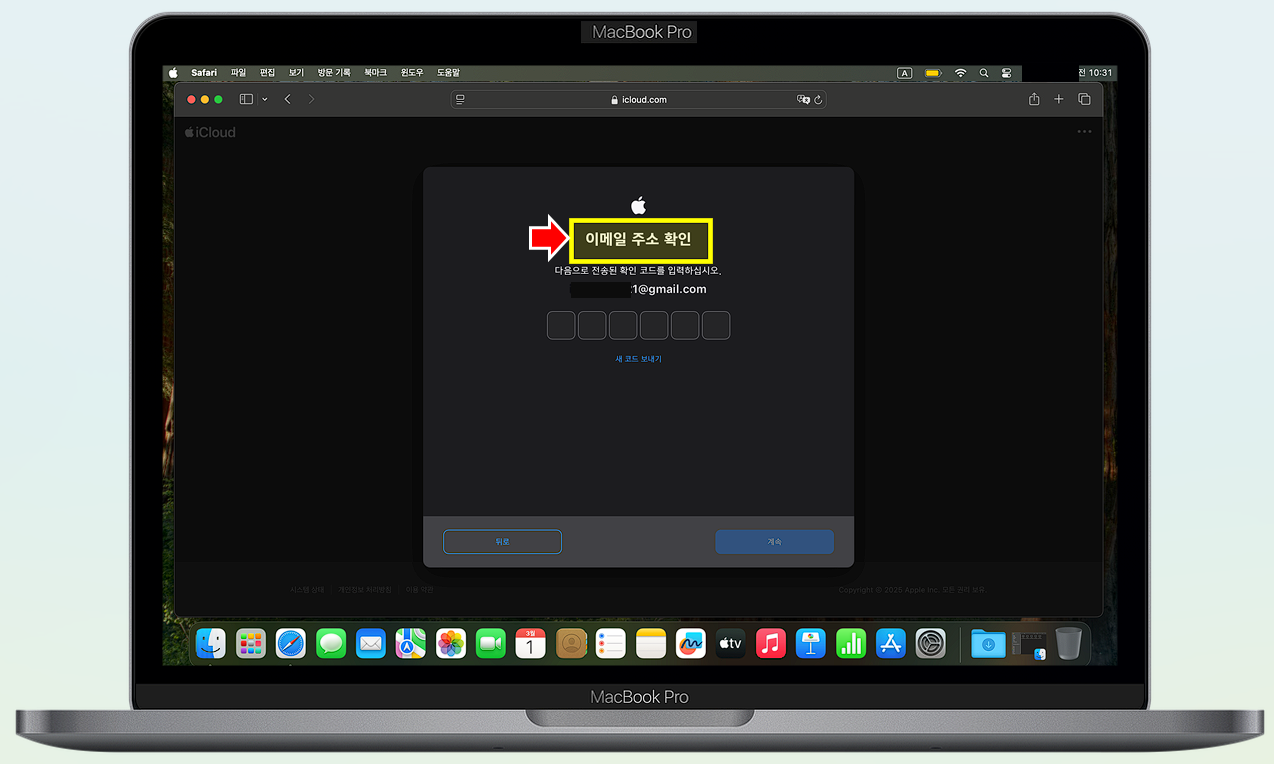Image resolution: width=1274 pixels, height=764 pixels.
Task: Open the 파일 menu
Action: coord(238,73)
